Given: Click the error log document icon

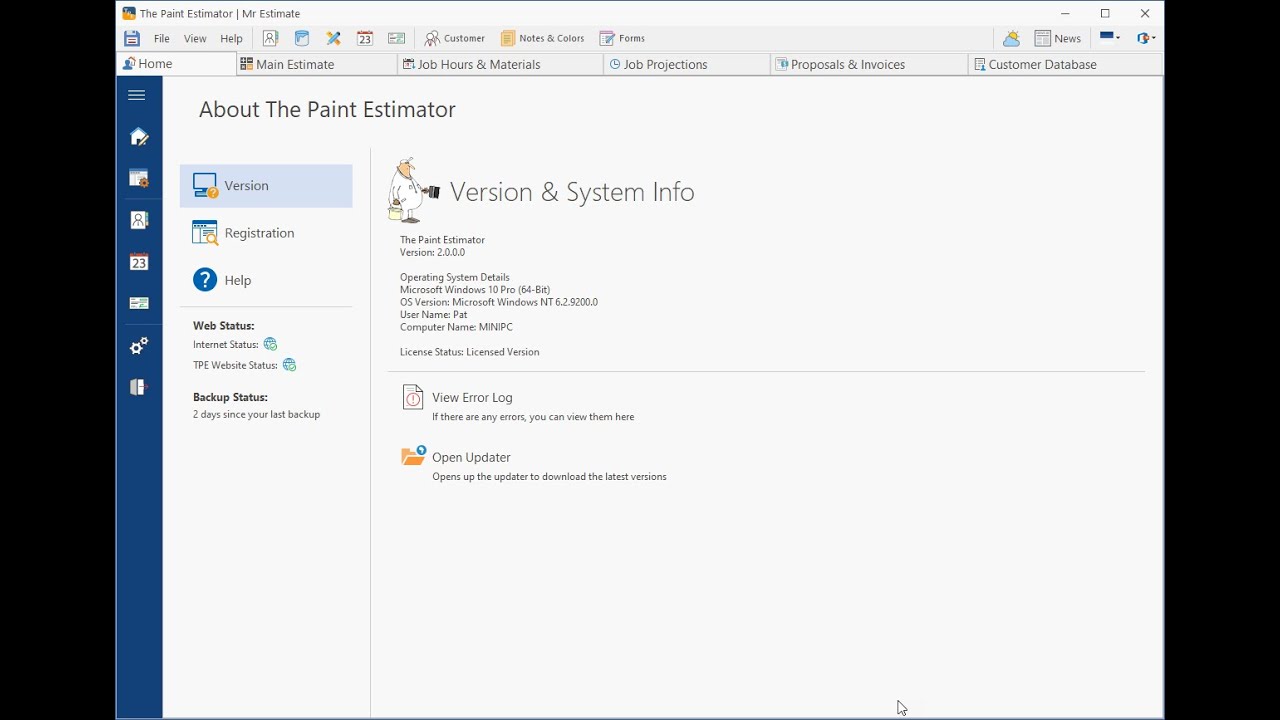Looking at the screenshot, I should [413, 397].
